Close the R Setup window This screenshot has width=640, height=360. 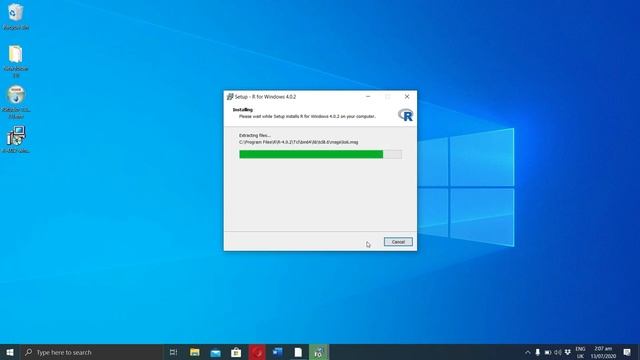(x=407, y=97)
